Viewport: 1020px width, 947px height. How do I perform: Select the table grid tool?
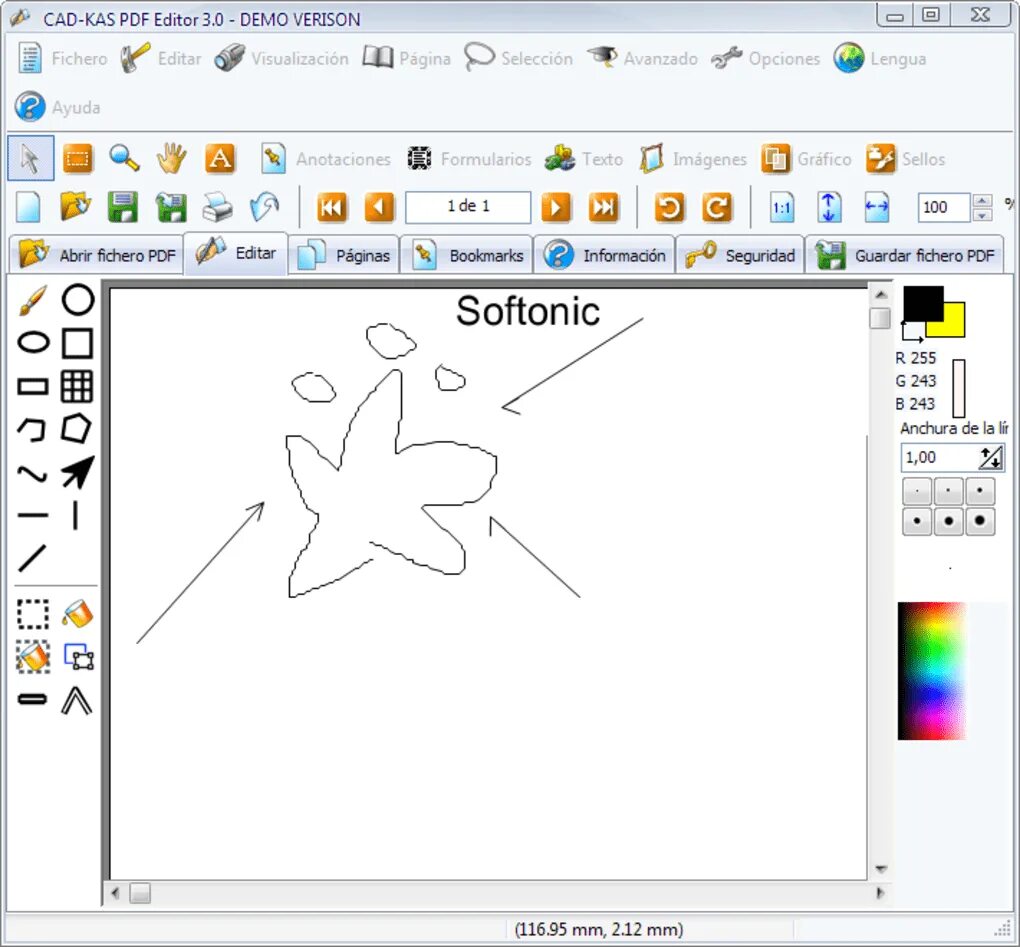pyautogui.click(x=77, y=386)
